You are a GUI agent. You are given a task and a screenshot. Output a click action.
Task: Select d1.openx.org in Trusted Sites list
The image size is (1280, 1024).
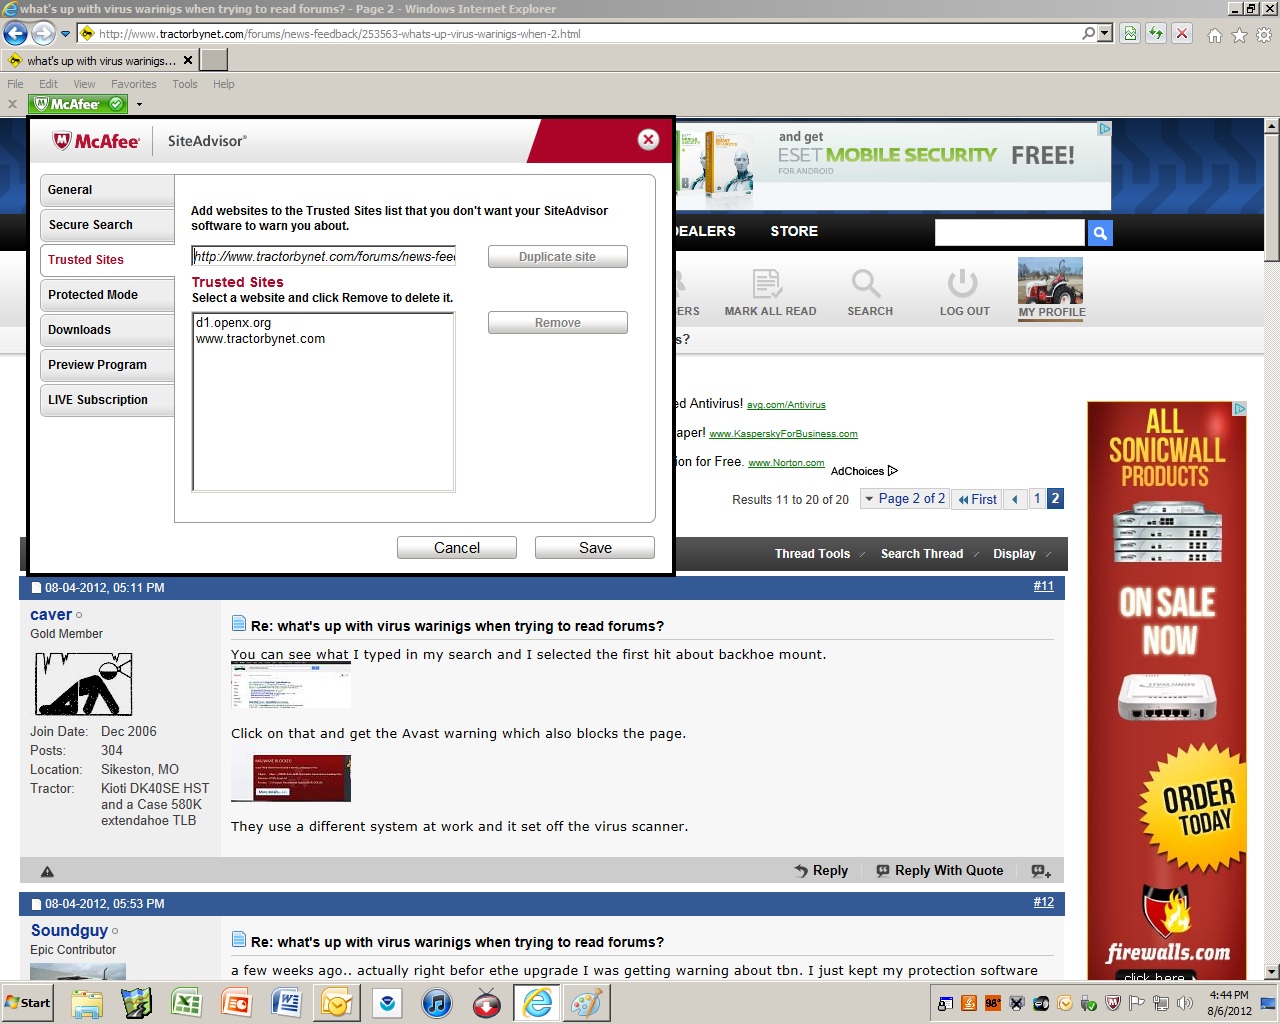point(233,323)
